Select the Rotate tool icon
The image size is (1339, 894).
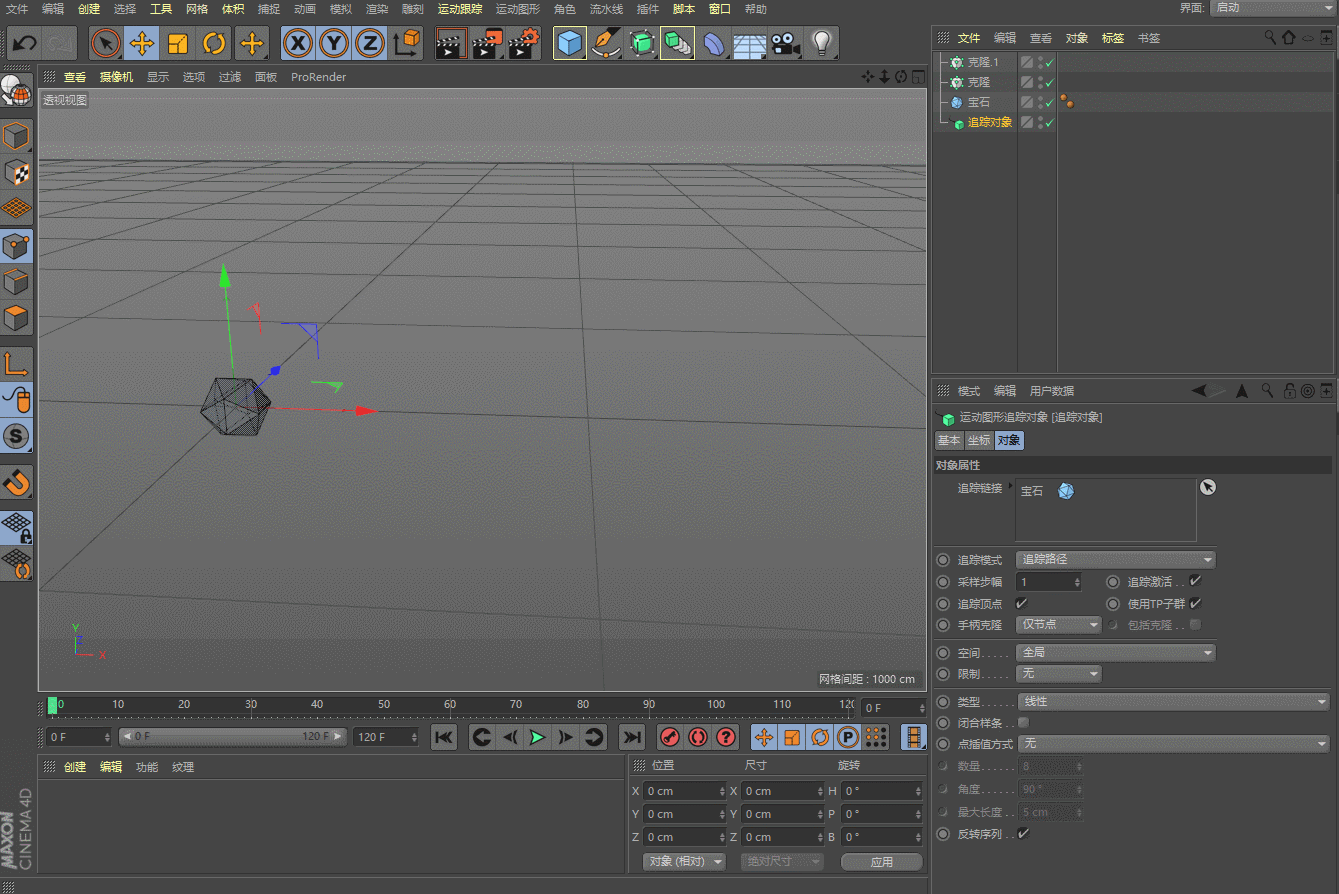[x=214, y=43]
